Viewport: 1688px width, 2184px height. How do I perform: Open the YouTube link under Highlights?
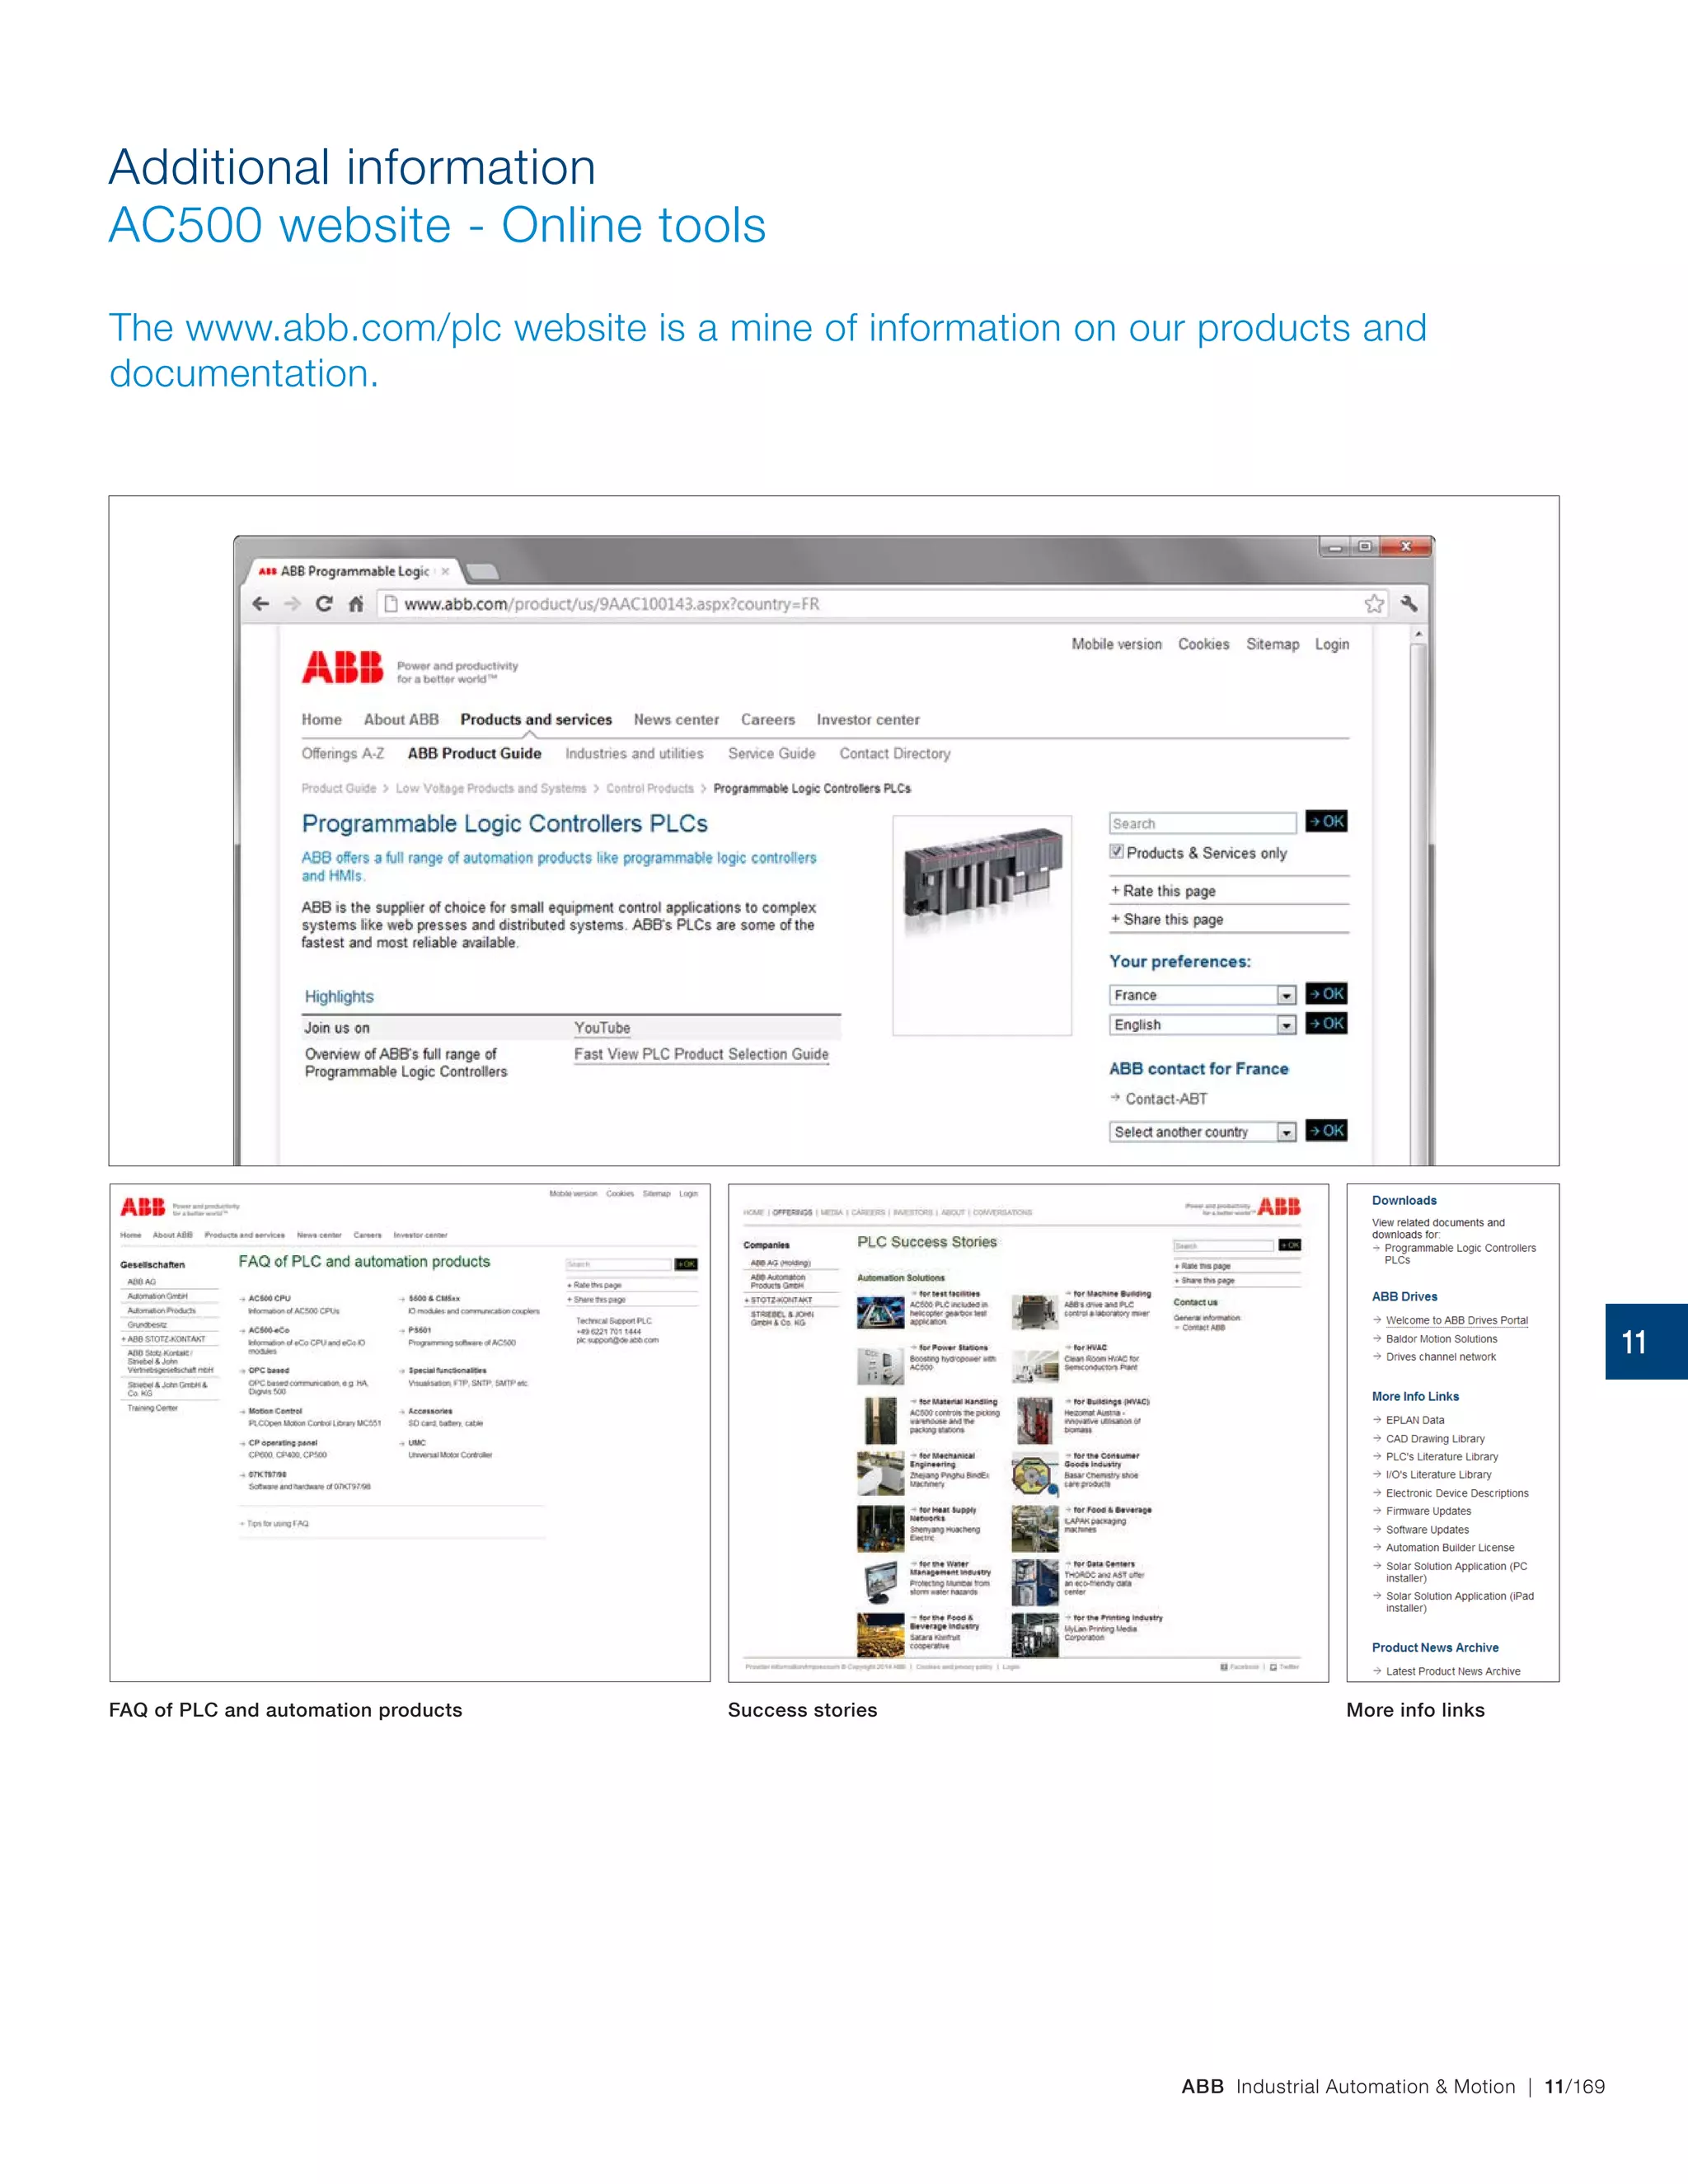tap(602, 1028)
